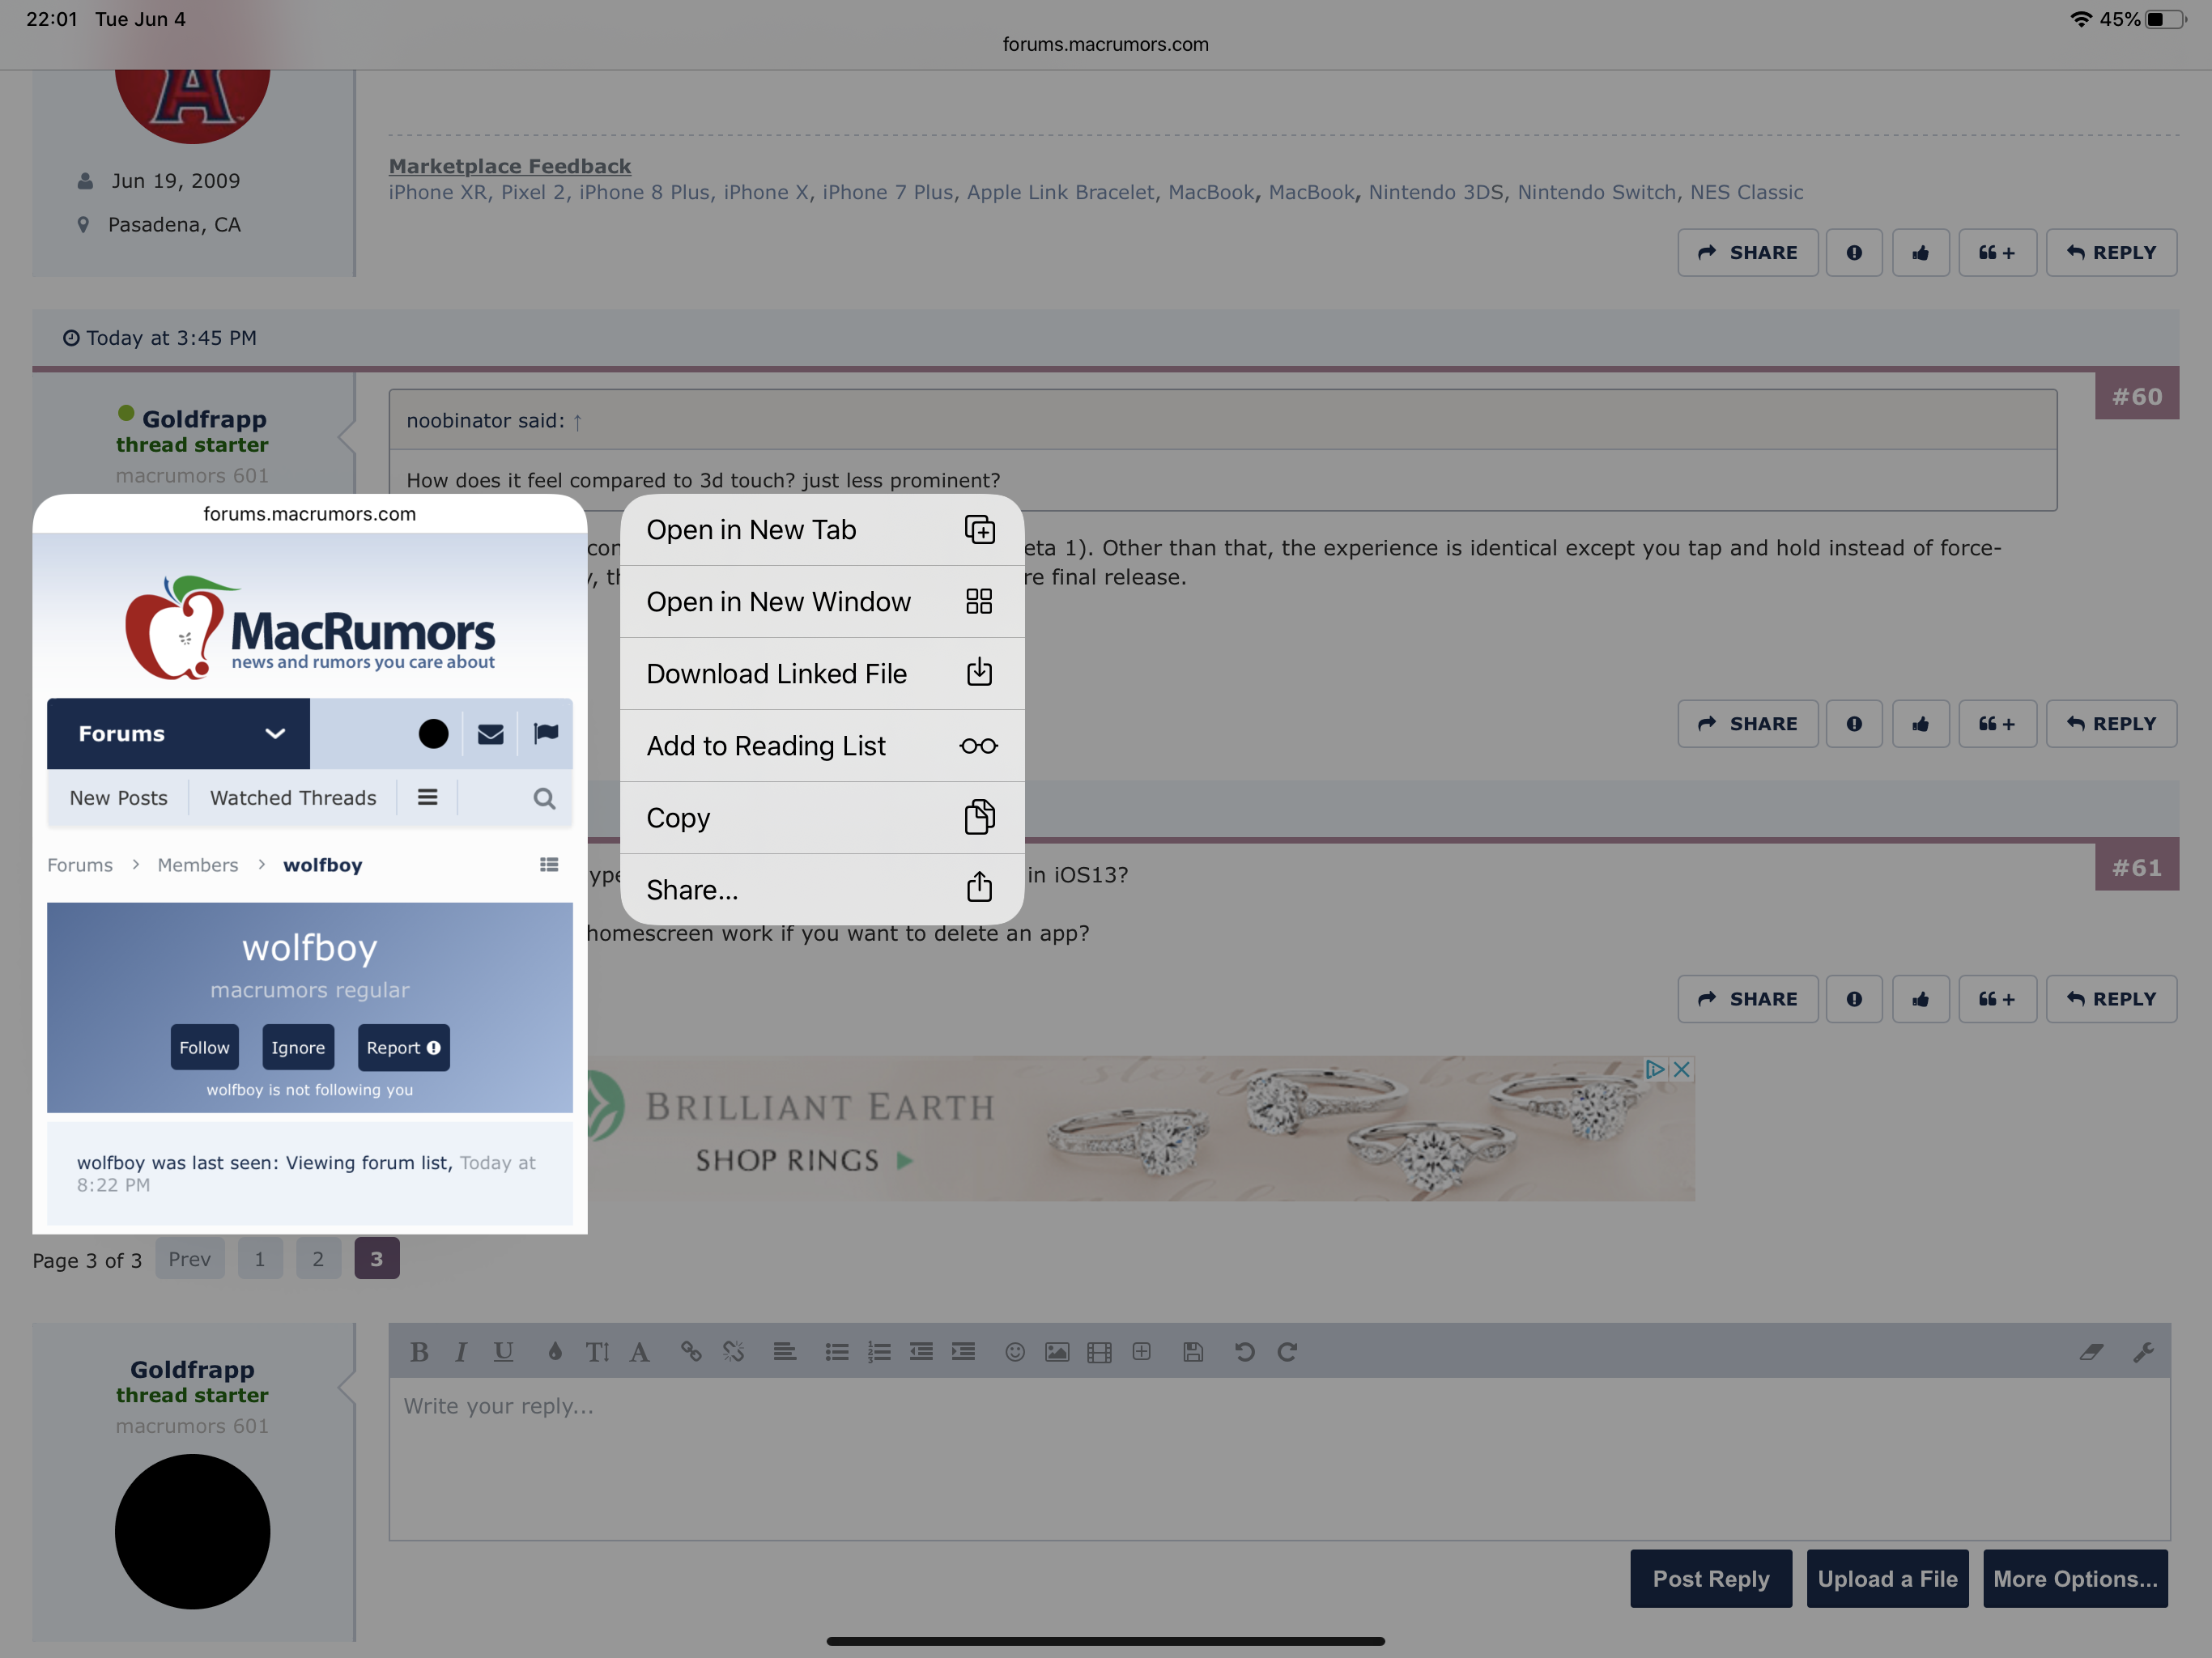Expand the Forums dropdown in preview
This screenshot has width=2212, height=1658.
(178, 734)
